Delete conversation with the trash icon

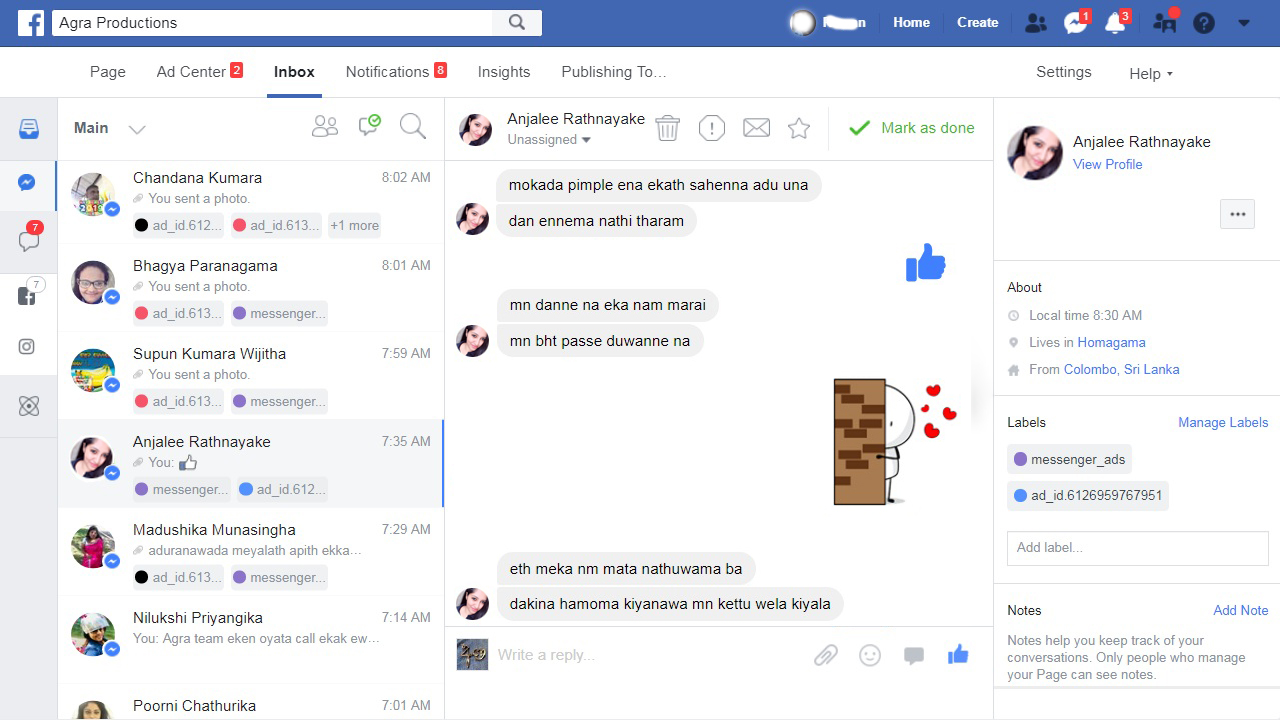tap(667, 128)
